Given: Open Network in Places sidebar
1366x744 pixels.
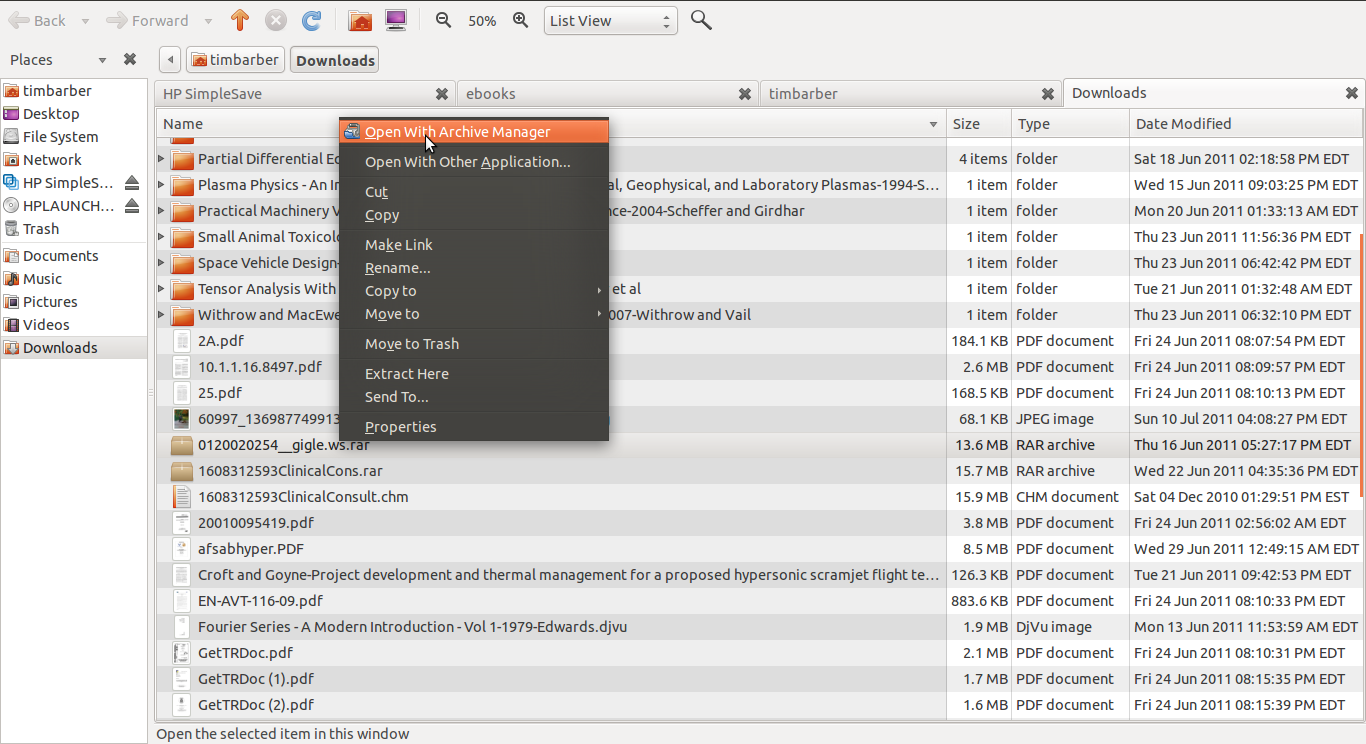Looking at the screenshot, I should tap(53, 160).
